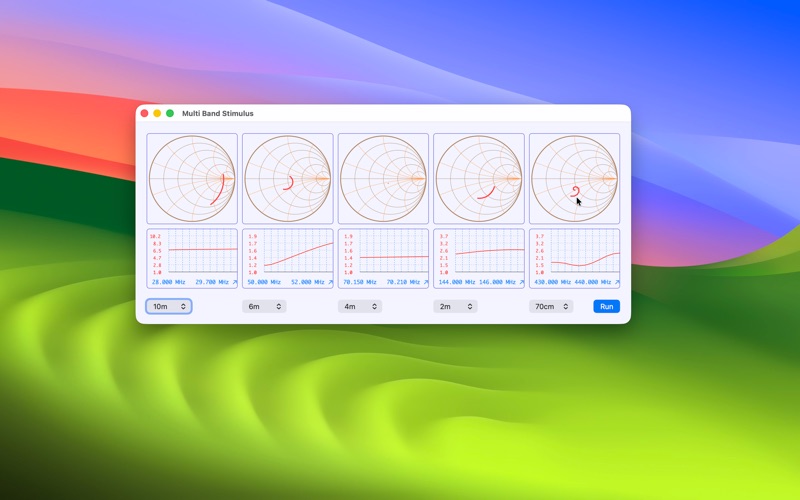Click the 146.000 MHz stop frequency
Viewport: 800px width, 500px height.
(497, 282)
